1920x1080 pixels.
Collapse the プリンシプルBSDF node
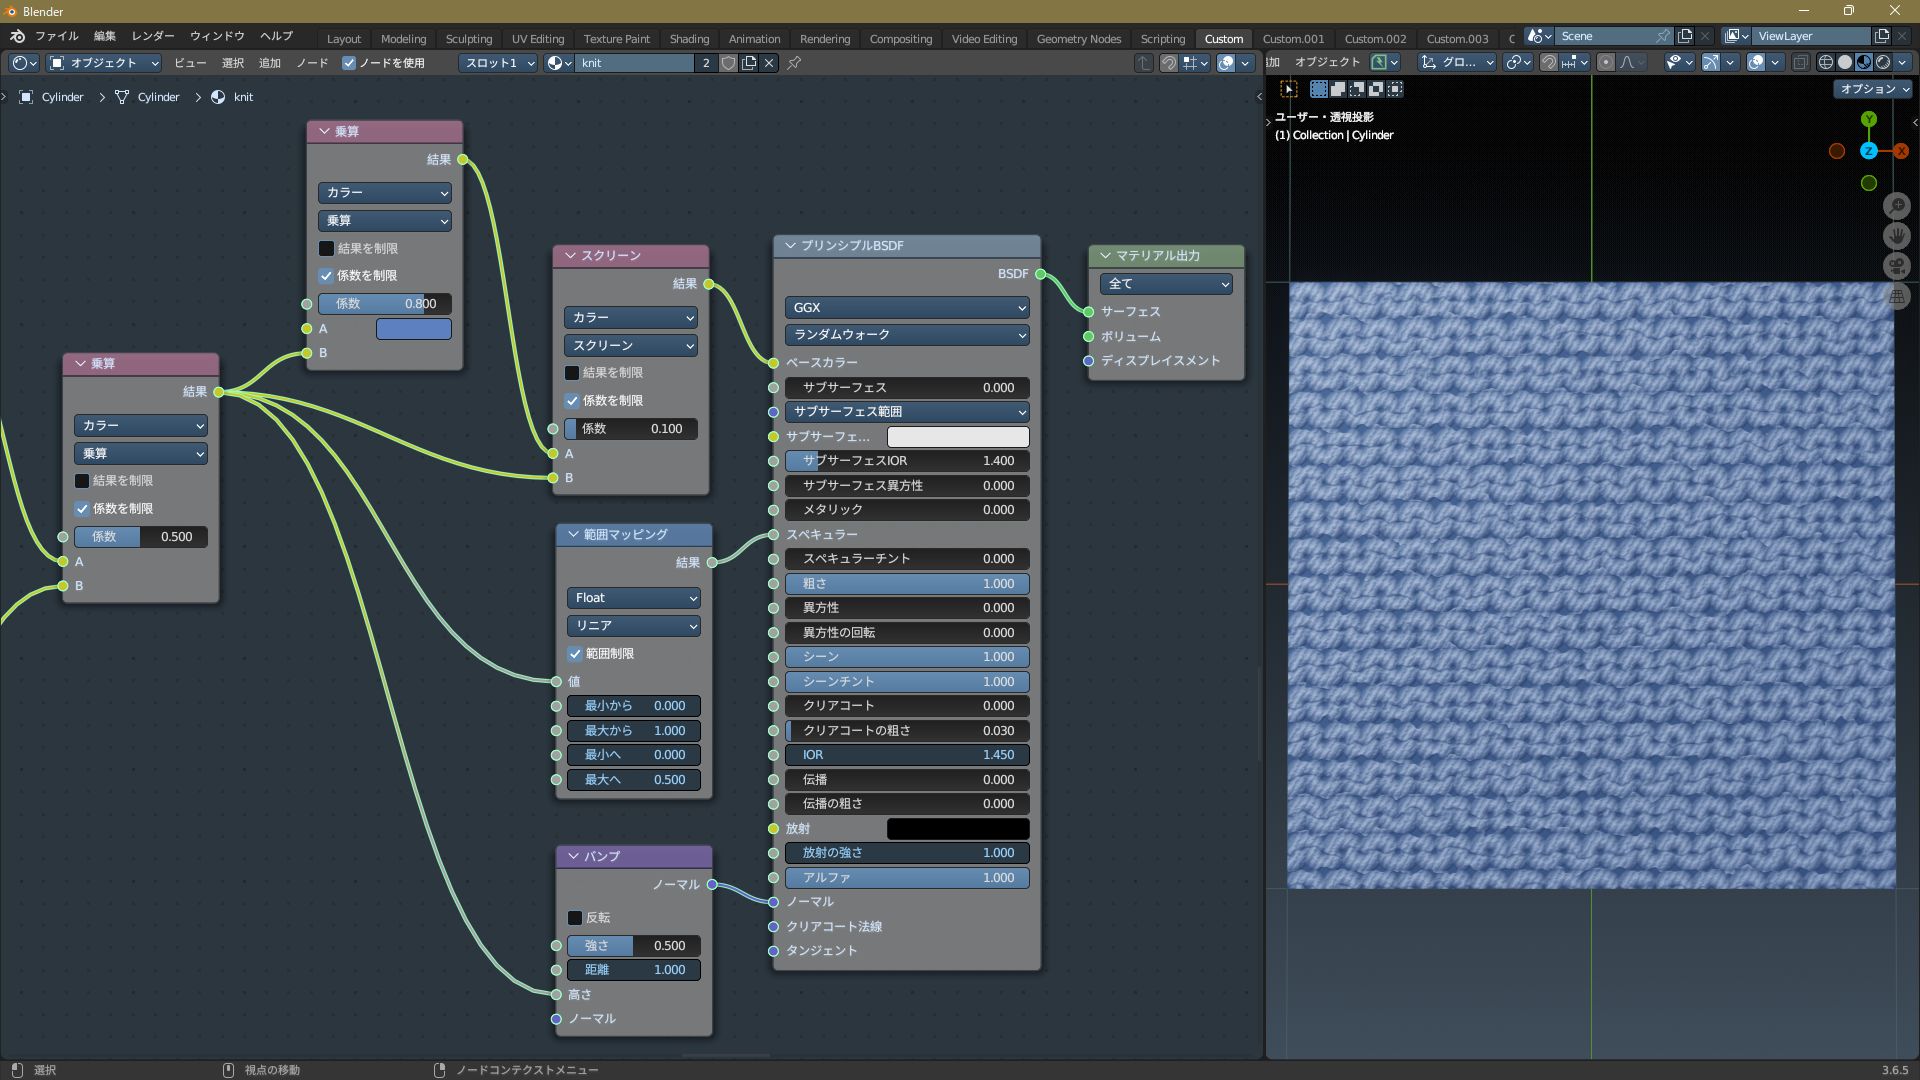[790, 245]
